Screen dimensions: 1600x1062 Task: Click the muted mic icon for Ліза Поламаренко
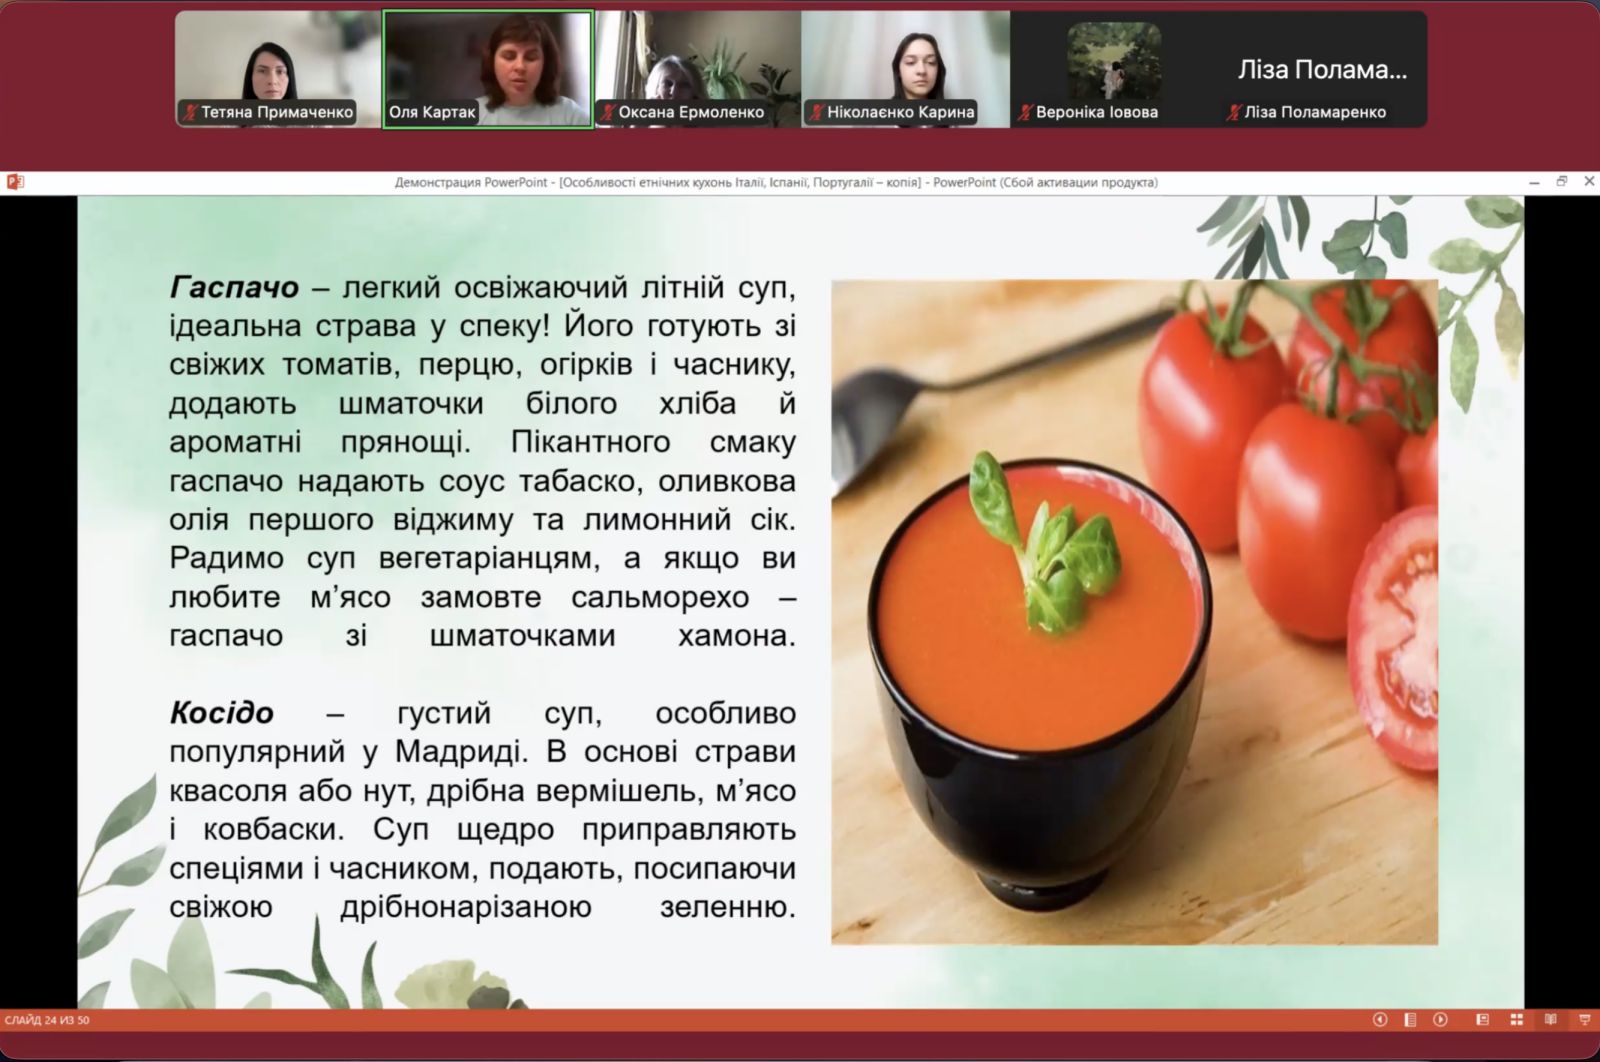[1233, 112]
